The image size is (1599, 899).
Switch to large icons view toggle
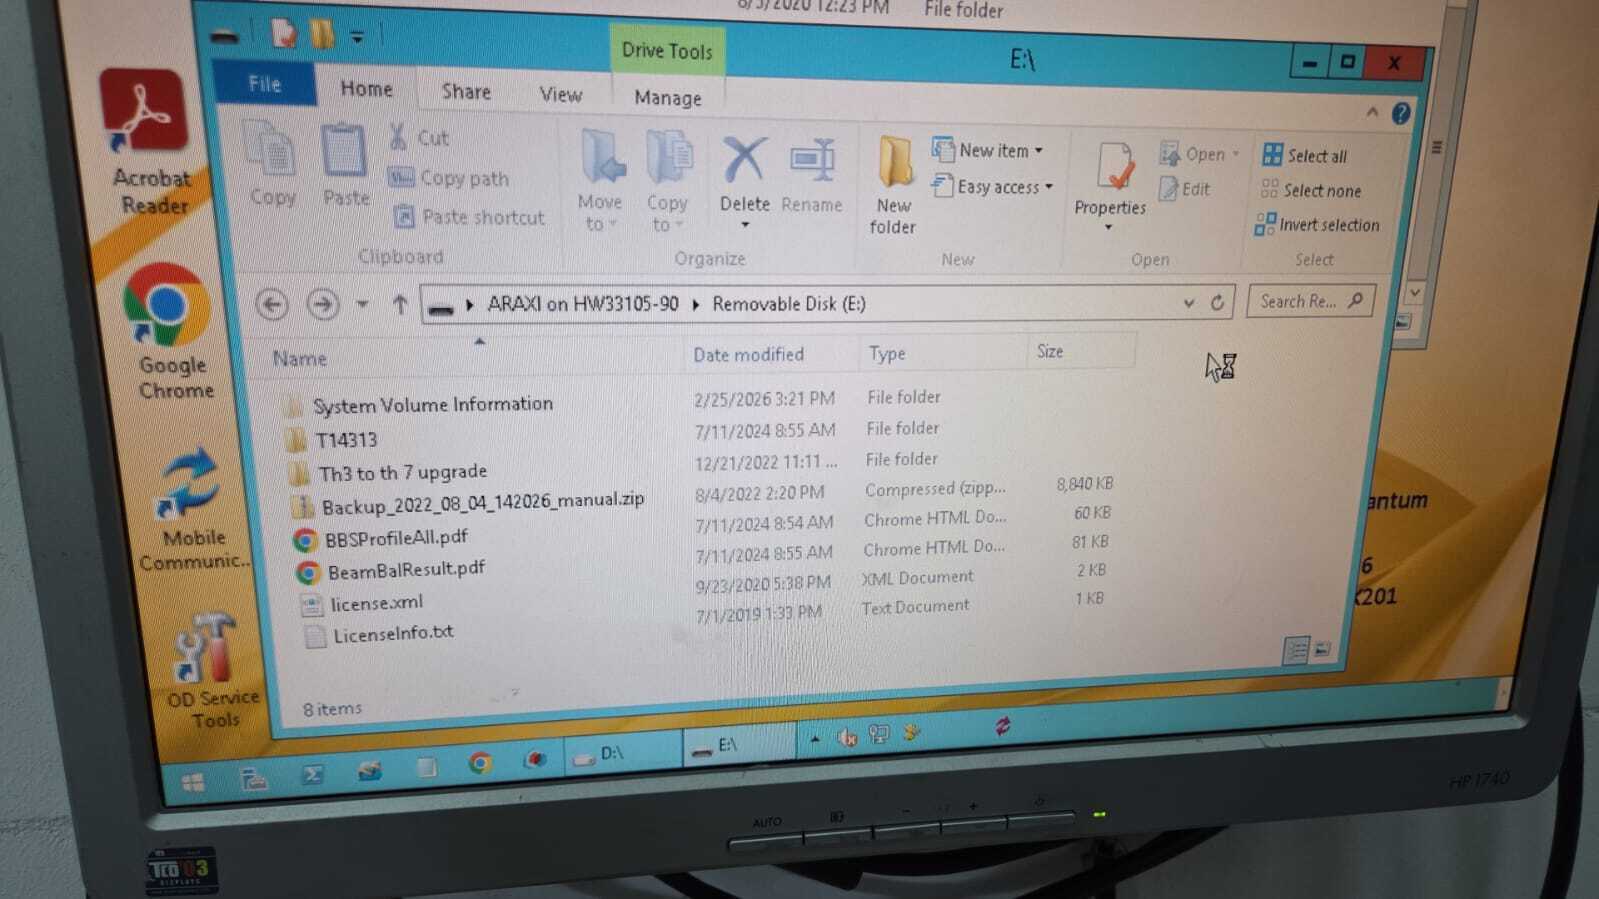coord(1322,649)
